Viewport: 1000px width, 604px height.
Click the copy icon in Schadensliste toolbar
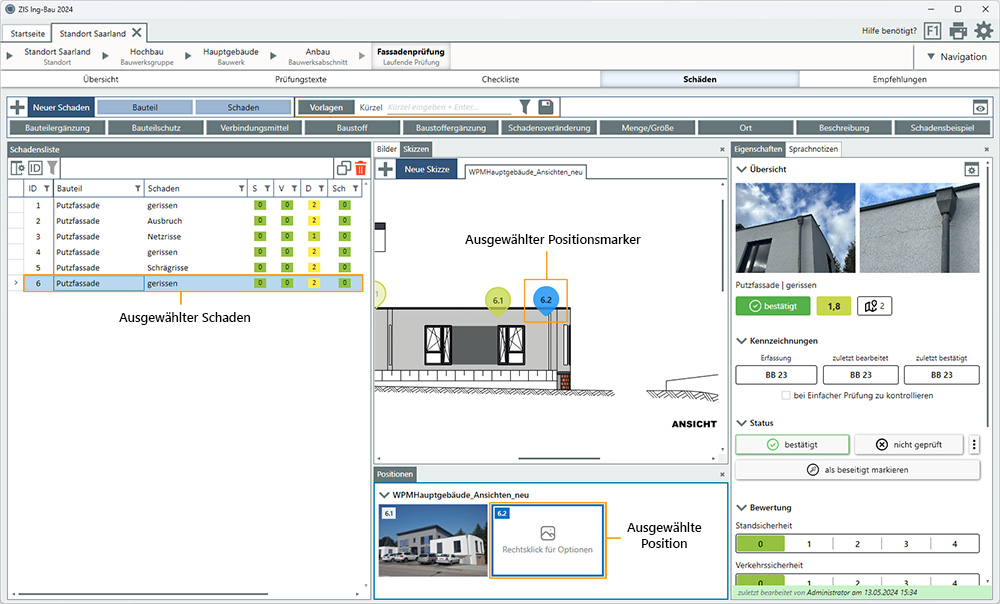click(344, 169)
